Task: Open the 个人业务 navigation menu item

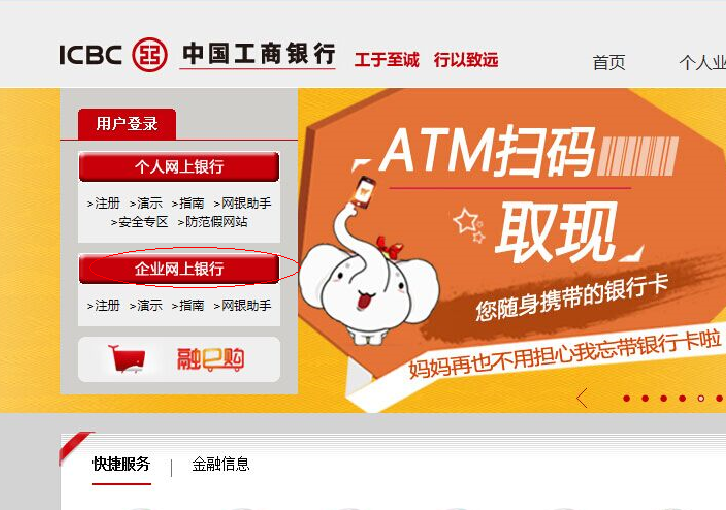Action: [702, 62]
